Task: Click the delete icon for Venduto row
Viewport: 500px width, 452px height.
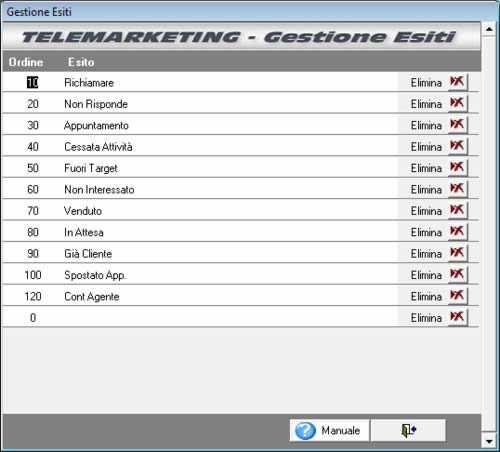Action: (x=457, y=210)
